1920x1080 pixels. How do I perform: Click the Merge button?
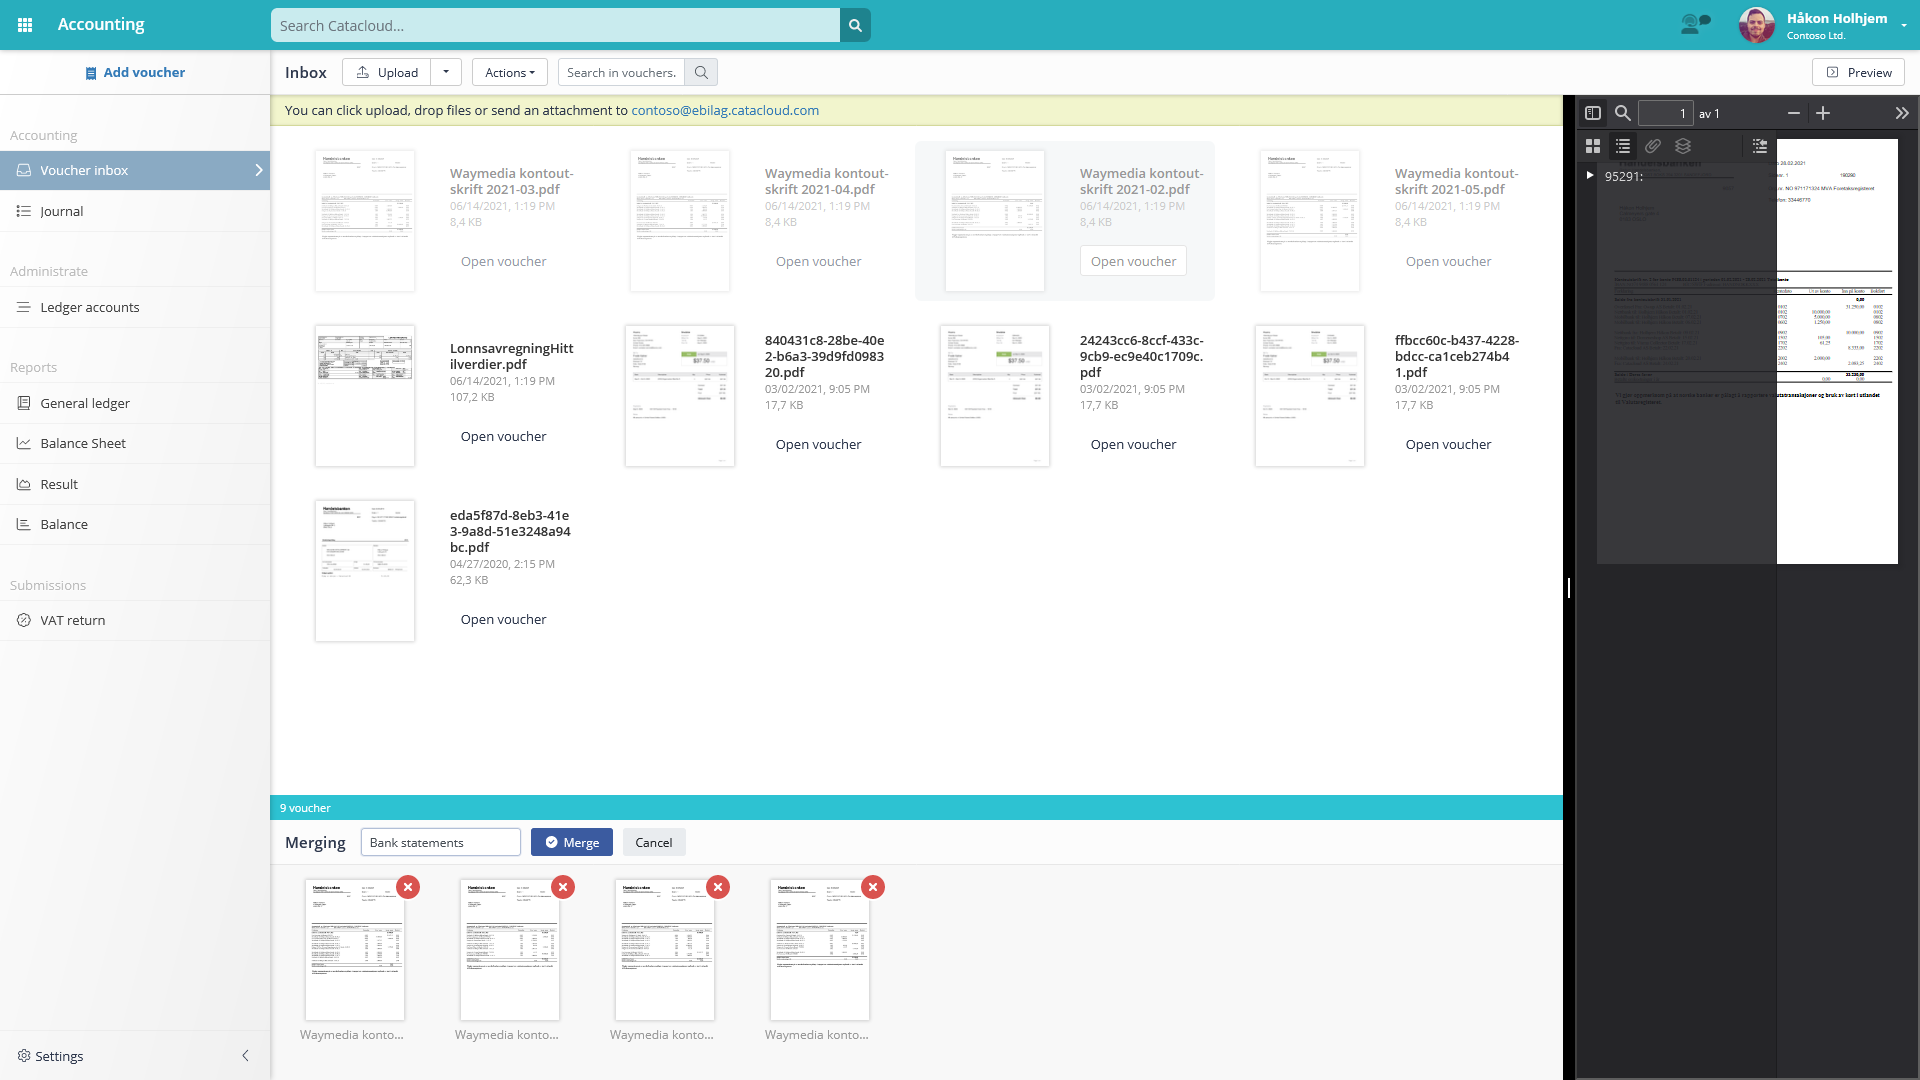pos(571,842)
